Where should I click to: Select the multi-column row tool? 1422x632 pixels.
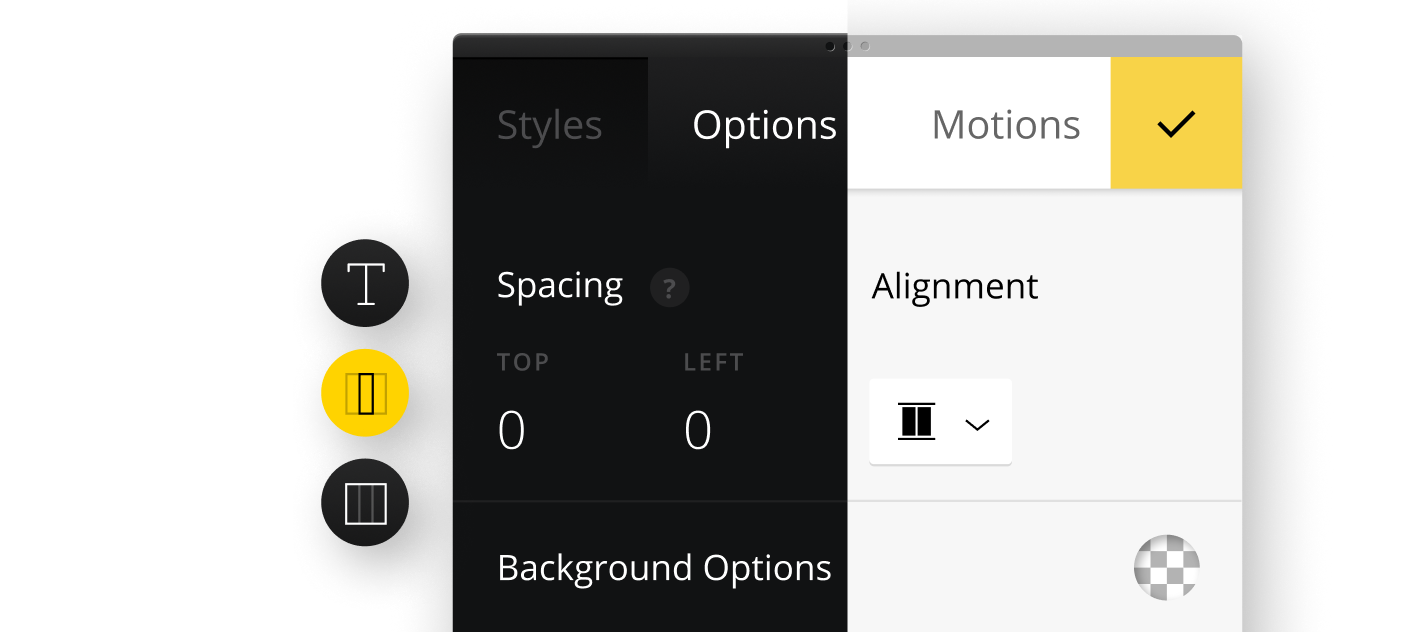point(365,502)
